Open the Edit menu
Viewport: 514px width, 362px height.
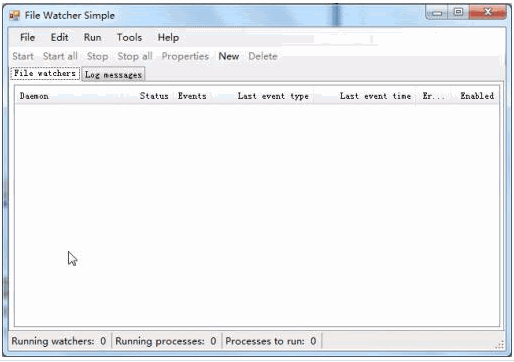click(59, 37)
